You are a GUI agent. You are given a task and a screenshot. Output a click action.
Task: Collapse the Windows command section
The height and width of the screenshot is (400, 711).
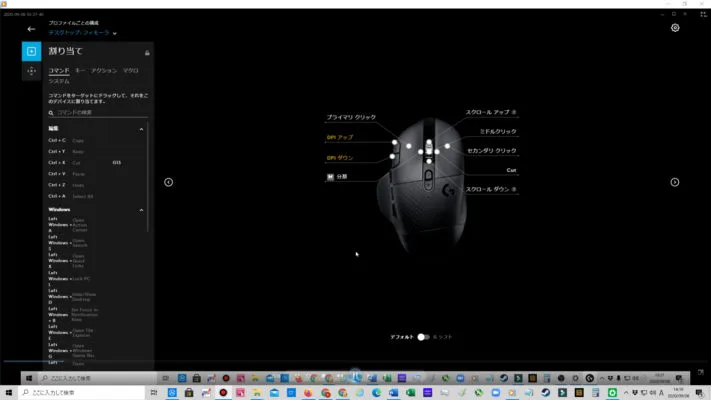(x=141, y=210)
